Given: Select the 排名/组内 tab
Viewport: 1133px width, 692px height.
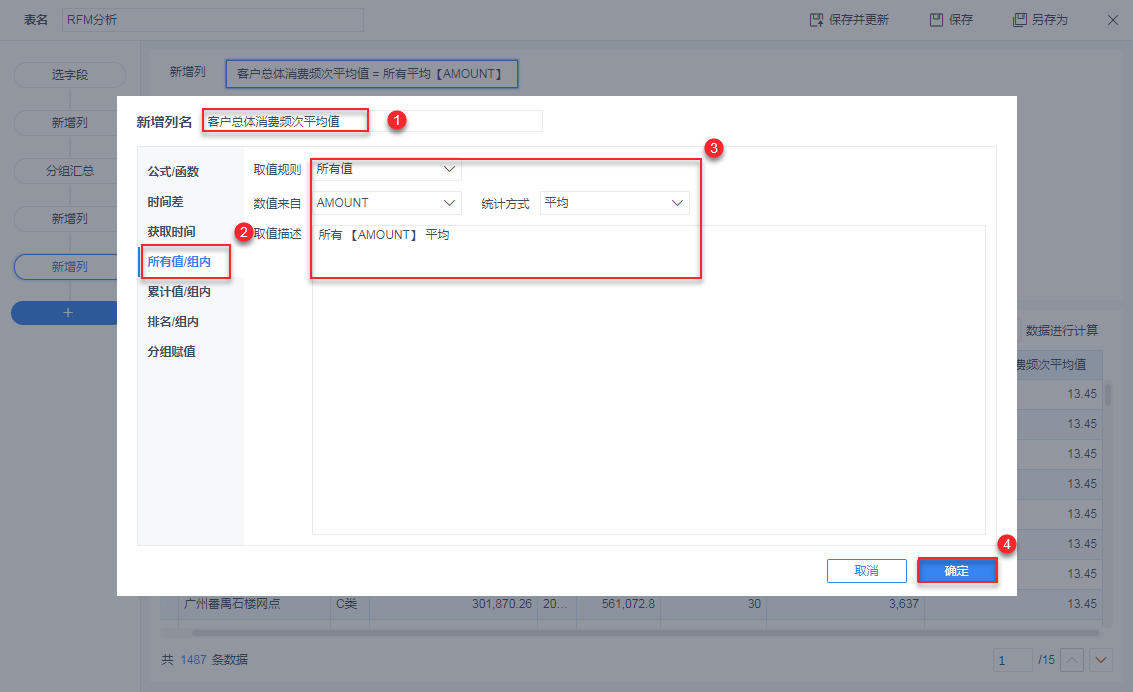Looking at the screenshot, I should [173, 321].
